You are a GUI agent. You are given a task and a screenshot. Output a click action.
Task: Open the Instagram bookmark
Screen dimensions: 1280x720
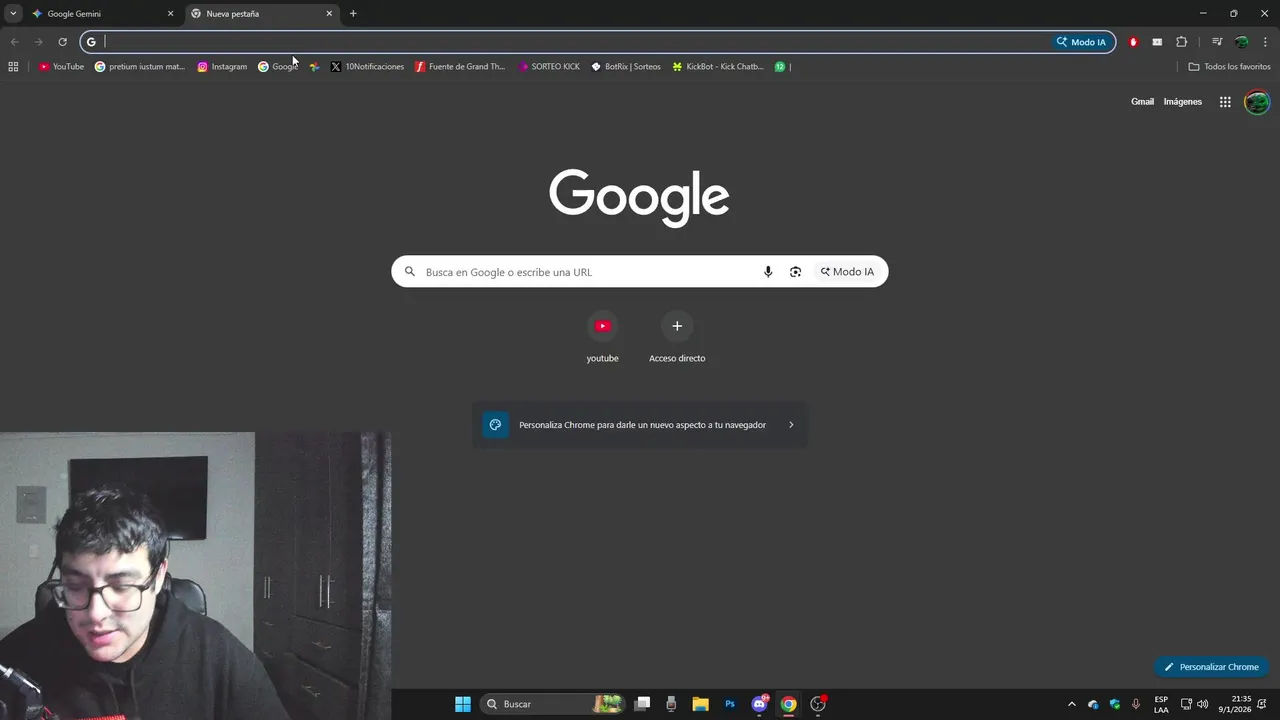[222, 67]
